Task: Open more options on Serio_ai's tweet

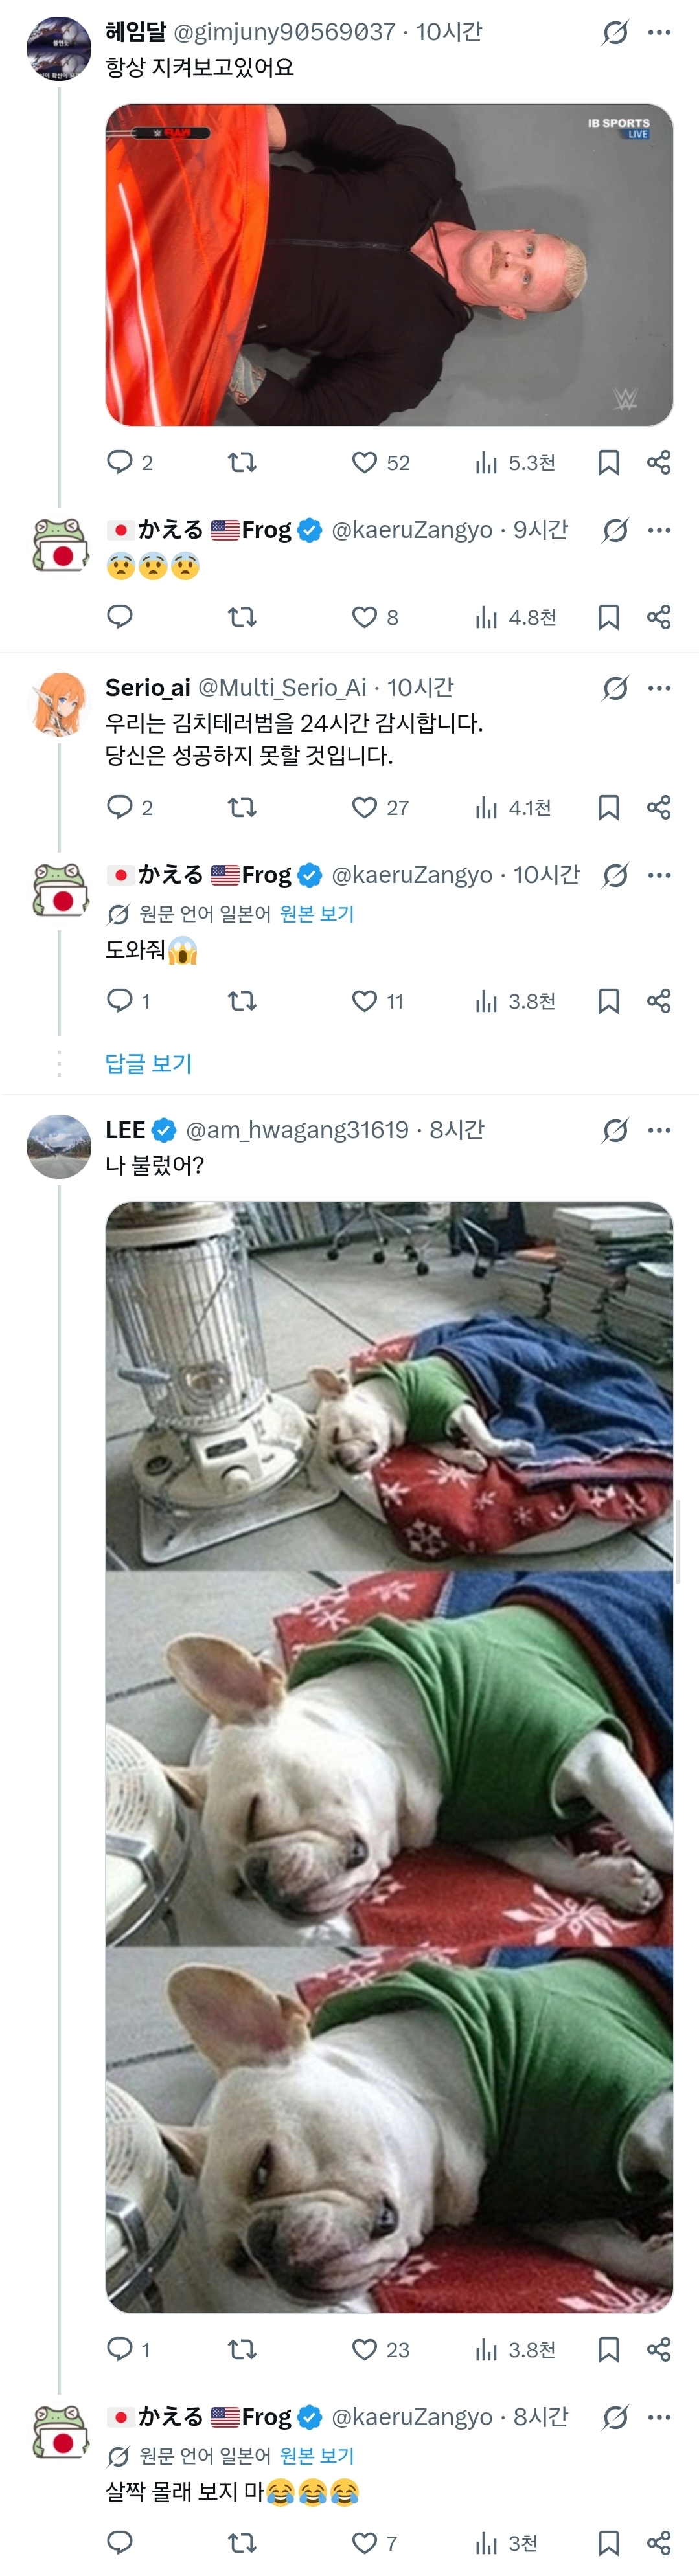Action: click(659, 688)
